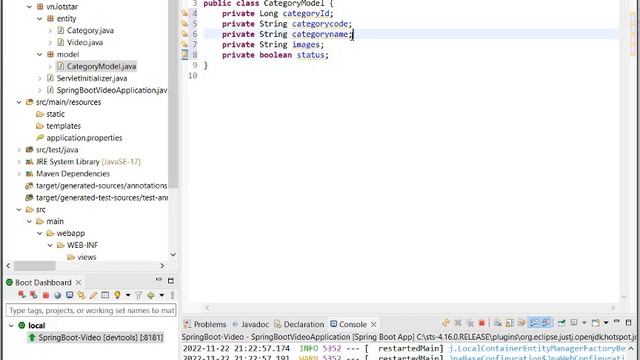The image size is (640, 360).
Task: Close the Console tab
Action: [x=373, y=324]
